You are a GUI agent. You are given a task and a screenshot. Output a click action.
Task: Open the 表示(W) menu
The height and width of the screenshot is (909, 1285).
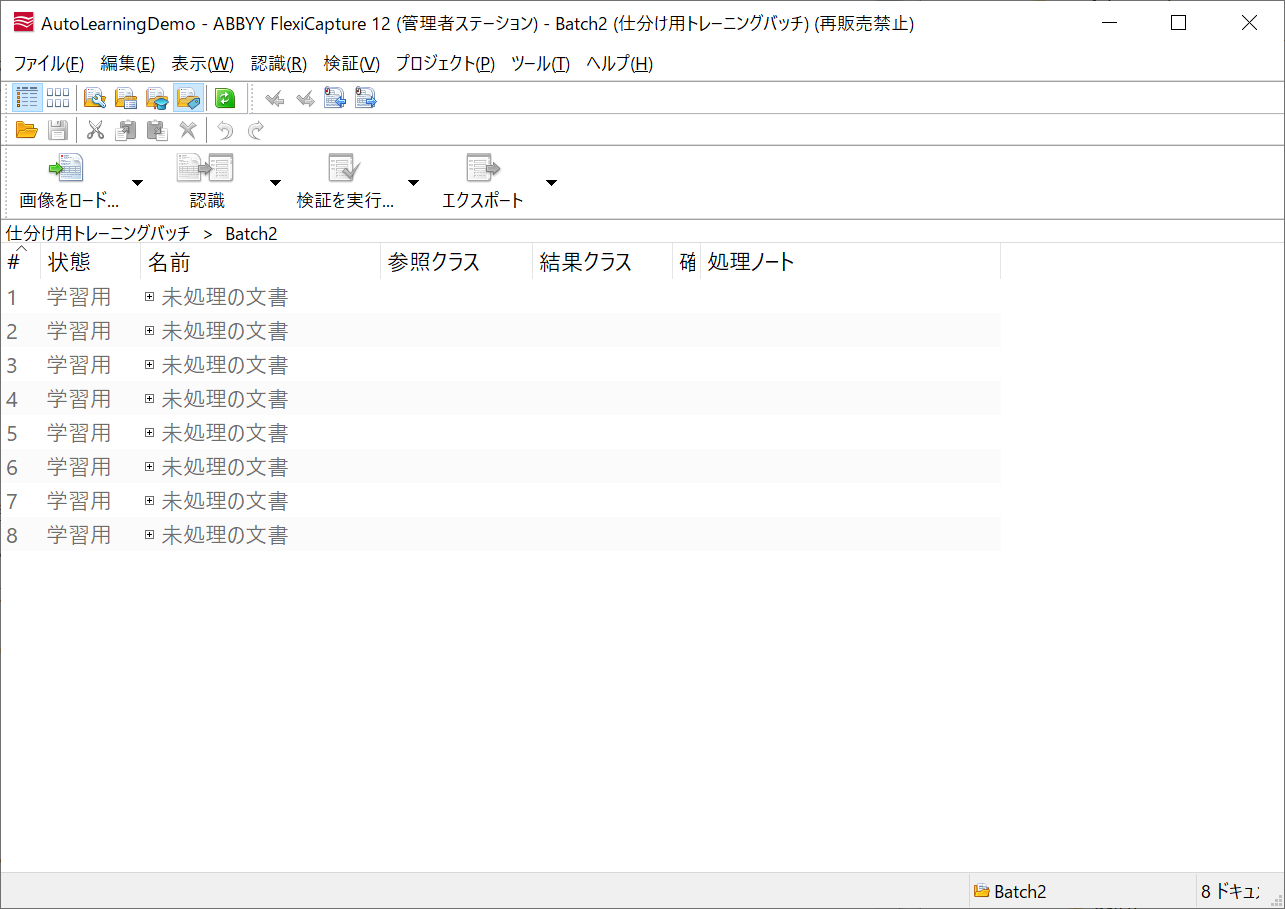tap(203, 64)
